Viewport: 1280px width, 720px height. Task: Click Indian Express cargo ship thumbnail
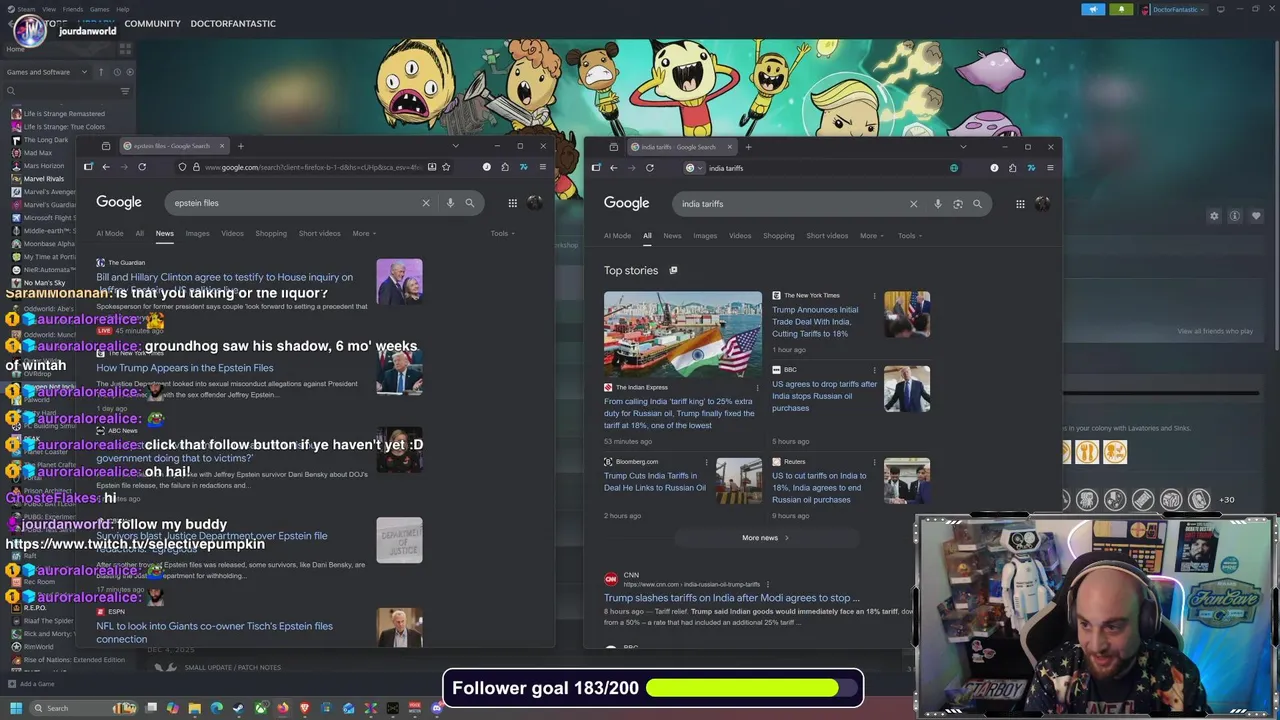[683, 335]
